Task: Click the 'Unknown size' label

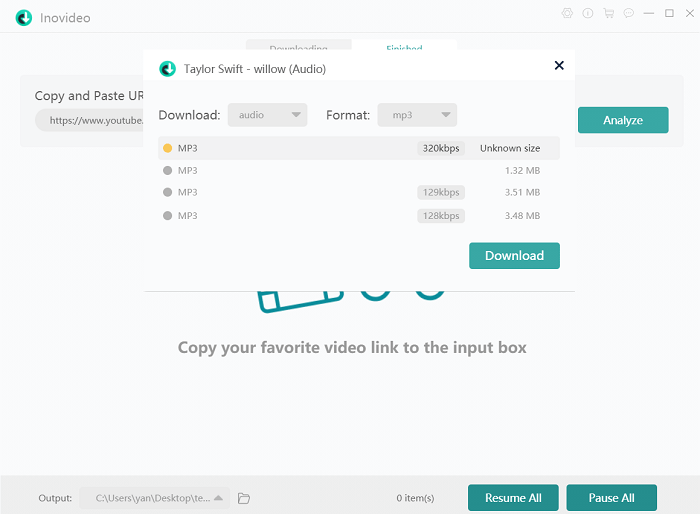Action: (x=510, y=148)
